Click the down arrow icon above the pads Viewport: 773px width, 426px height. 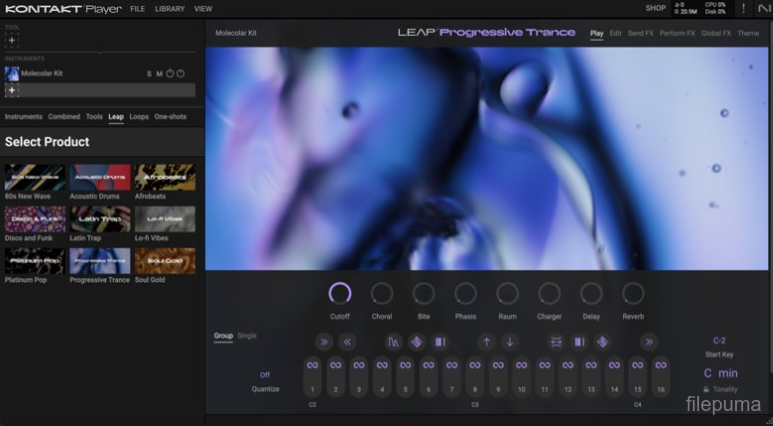pos(510,342)
